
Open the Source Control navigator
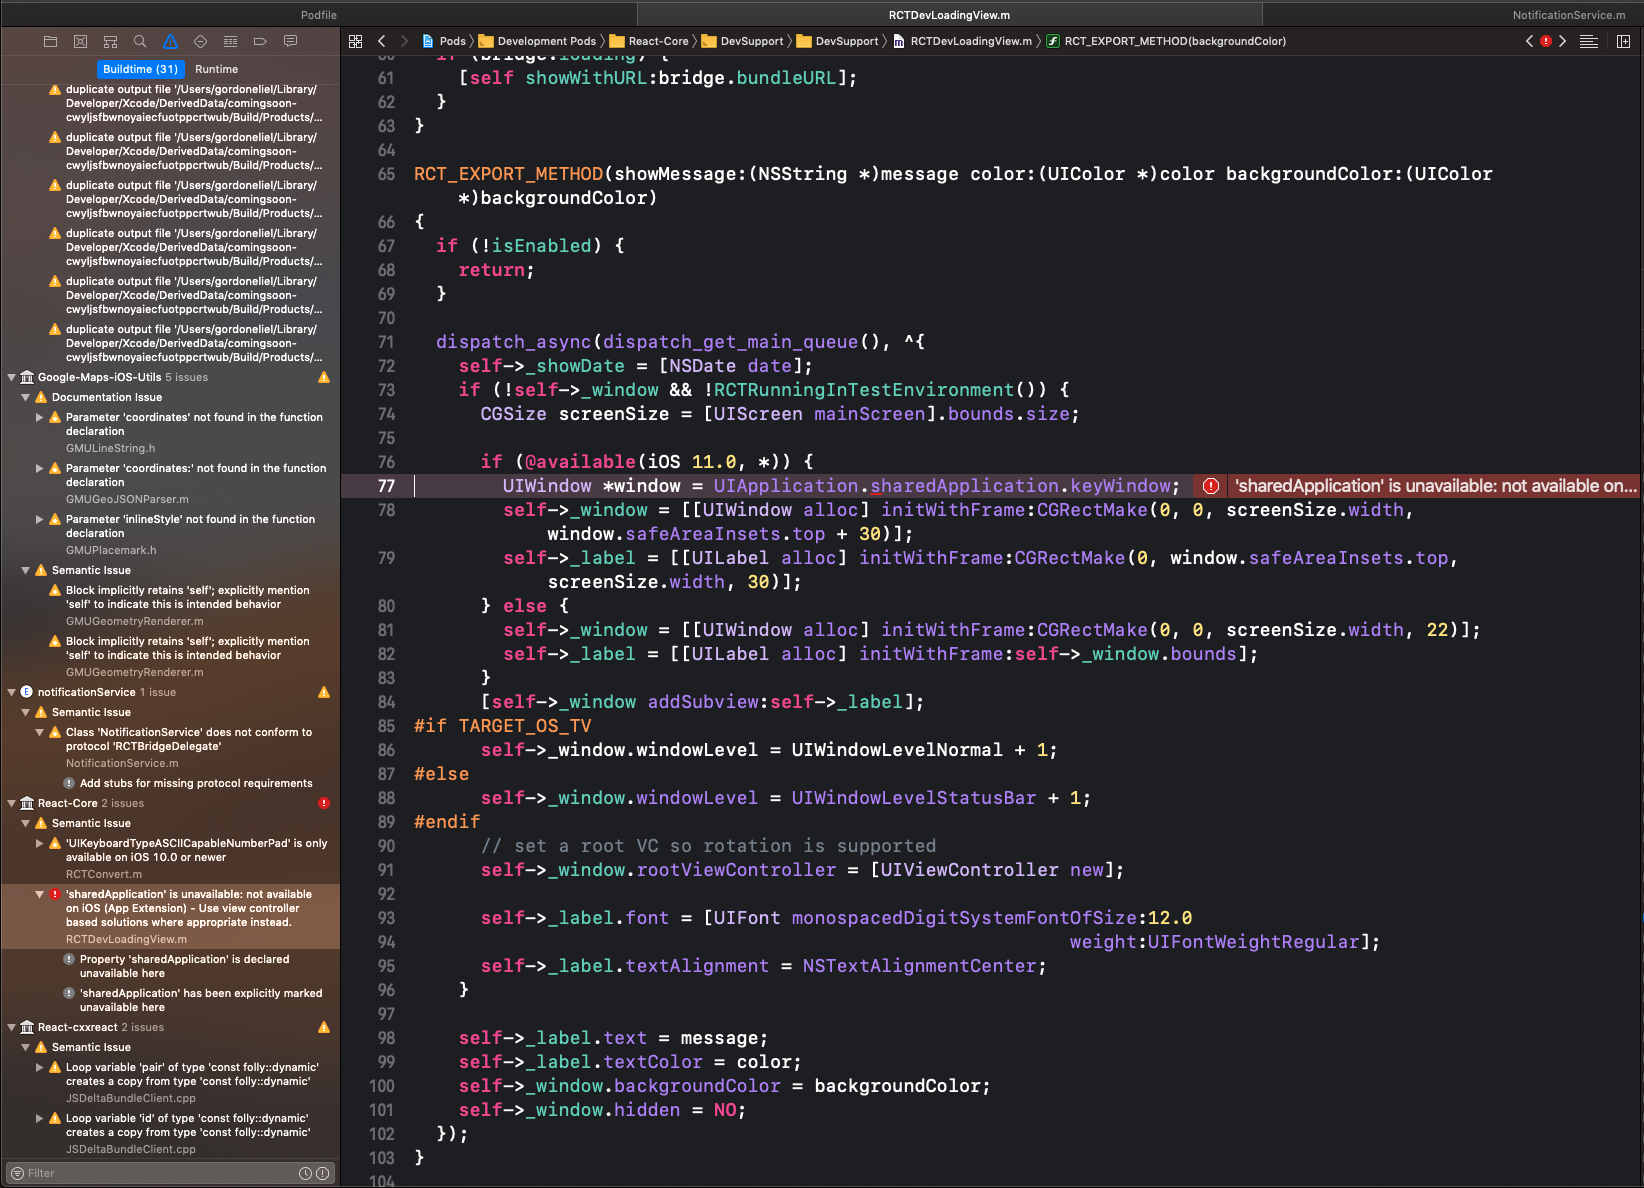(x=80, y=41)
